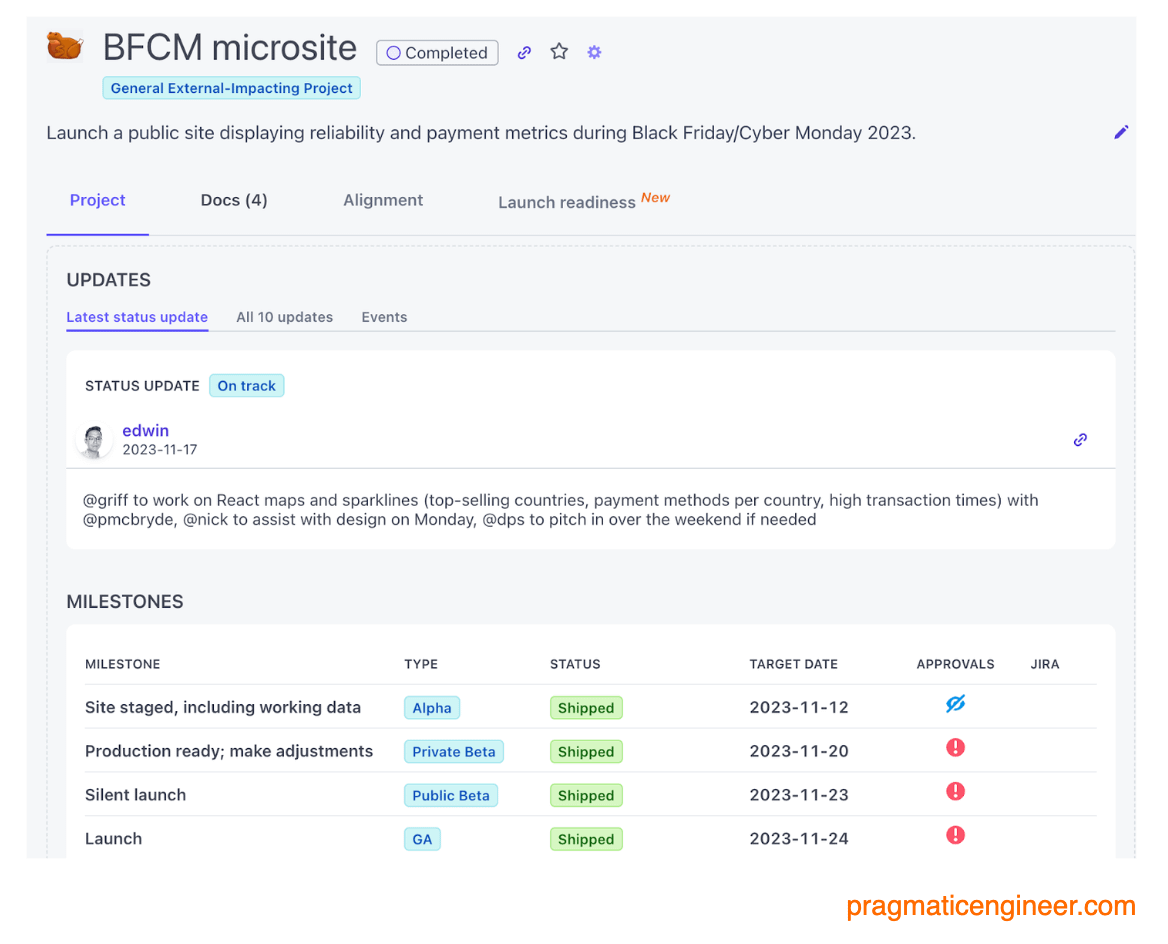View the Events updates tab

pyautogui.click(x=384, y=317)
